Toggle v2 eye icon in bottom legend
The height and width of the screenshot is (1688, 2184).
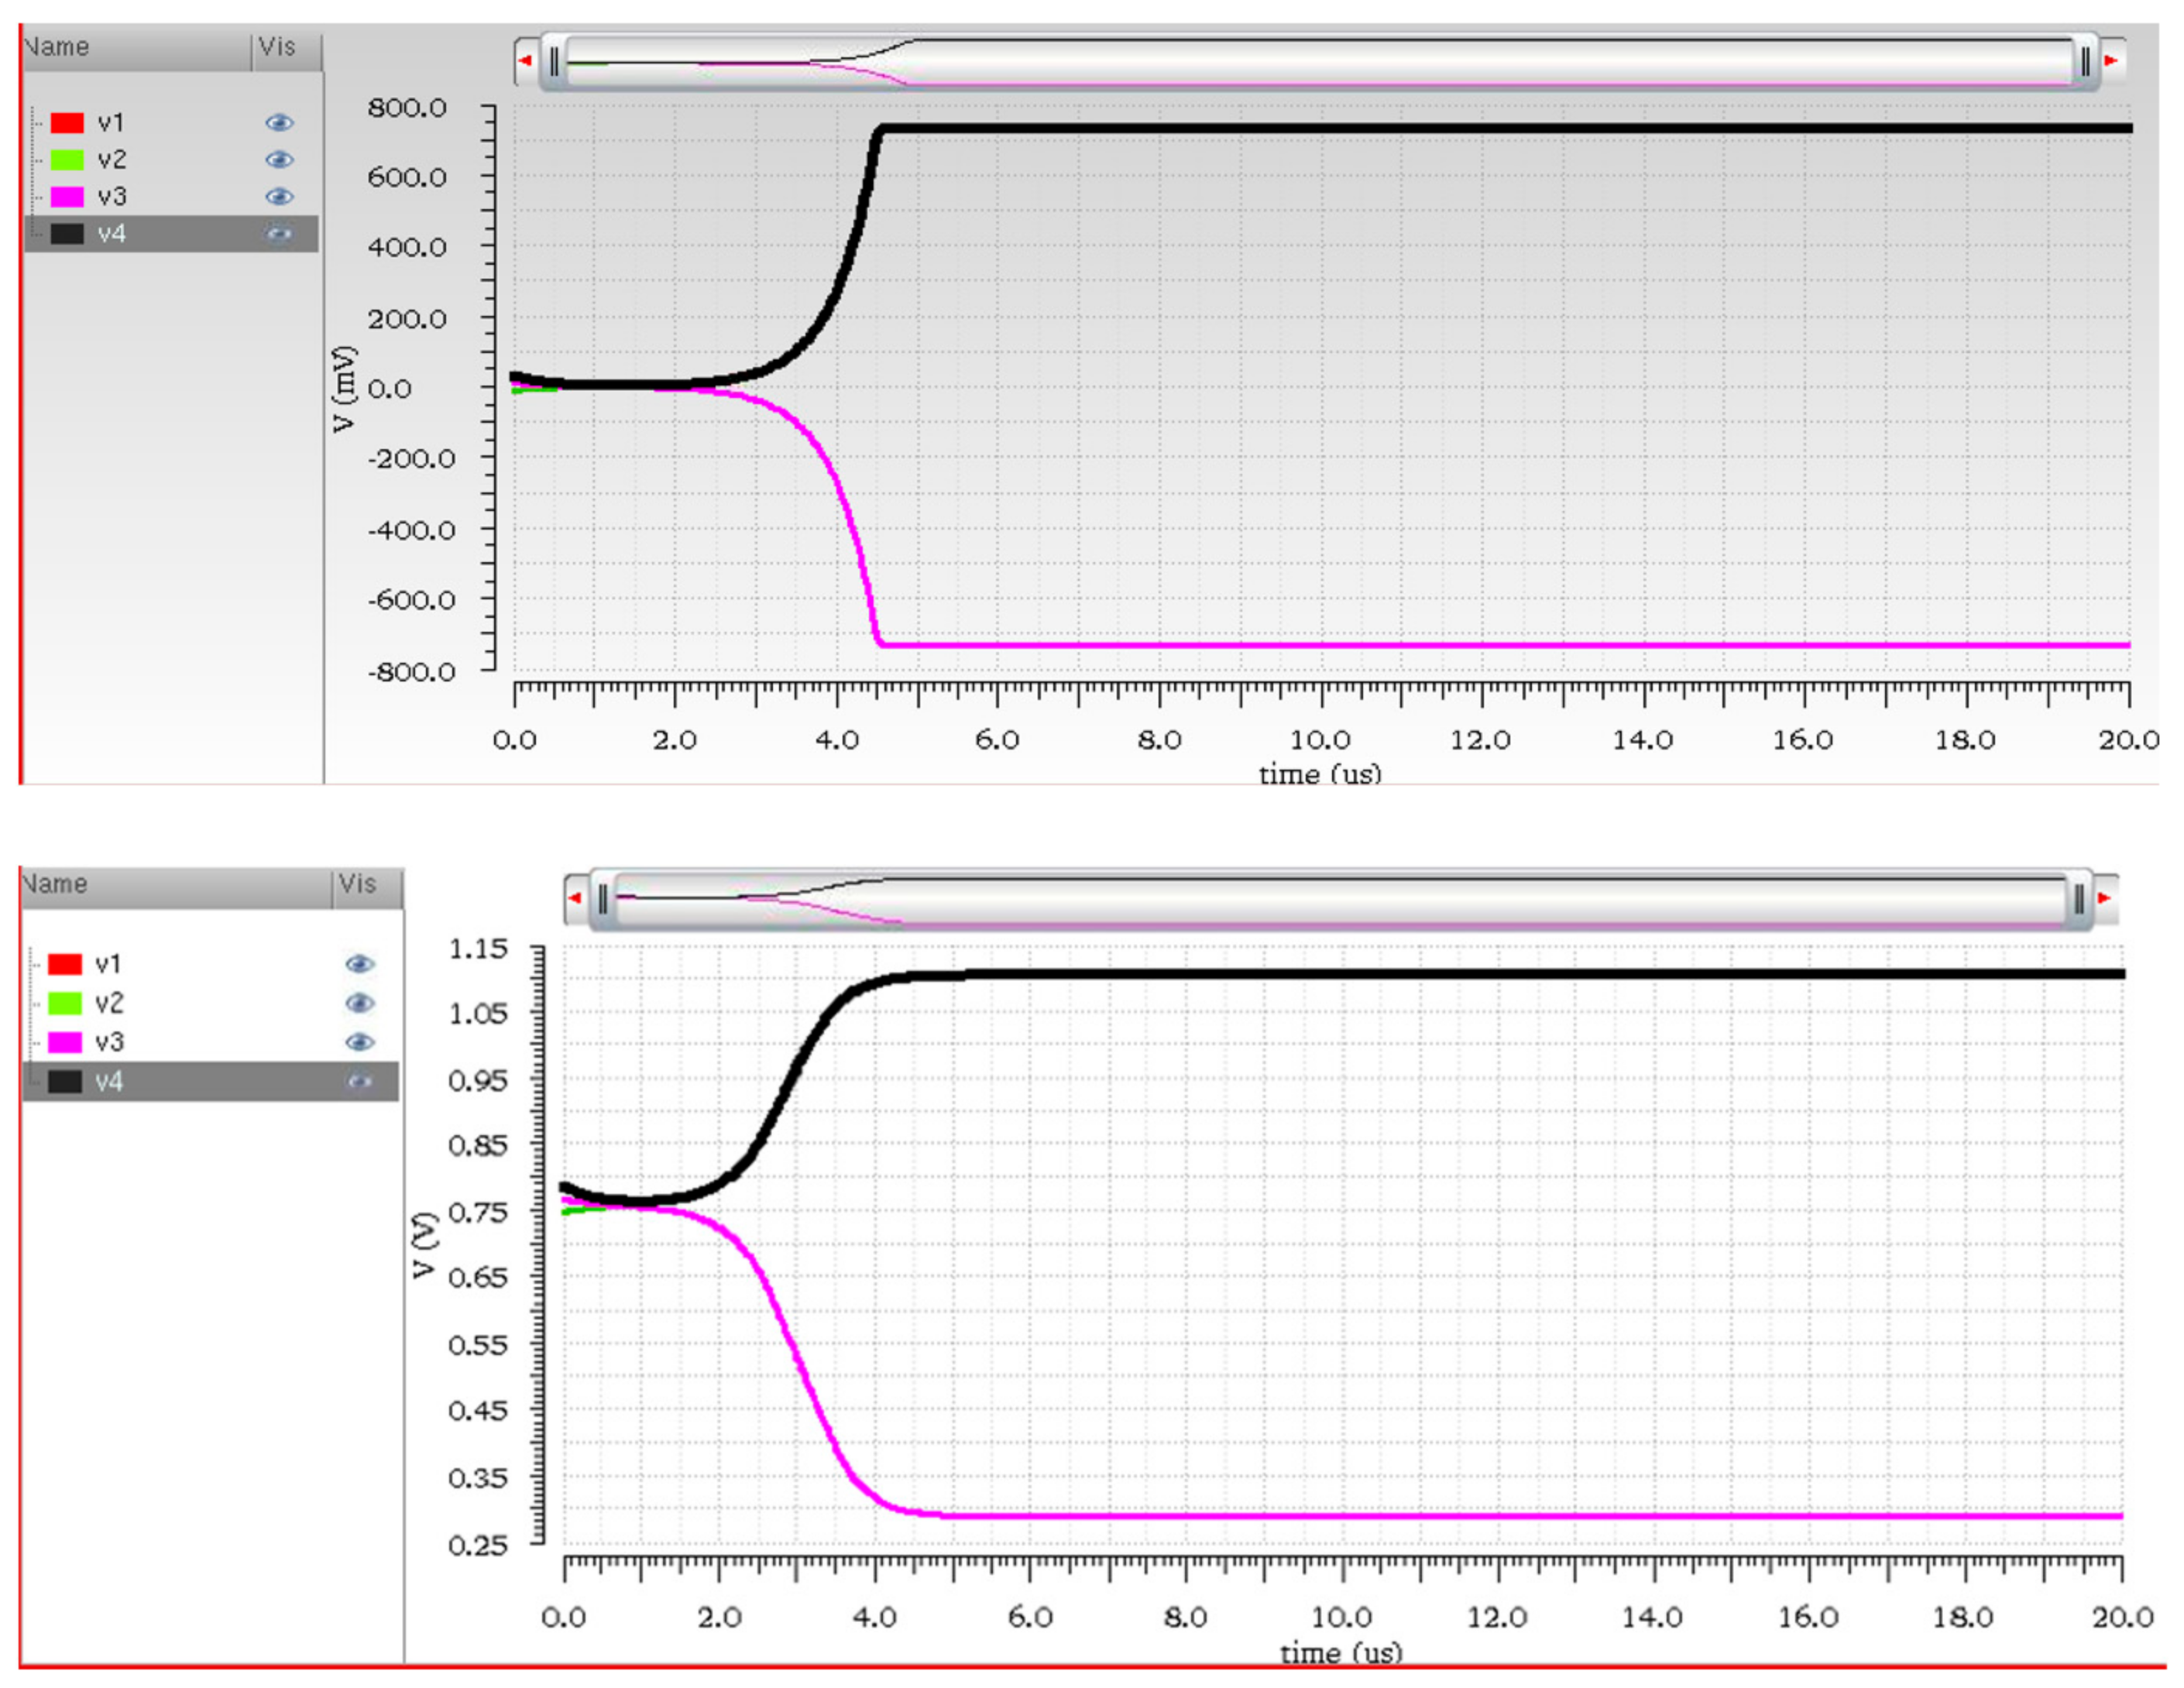pyautogui.click(x=359, y=1003)
